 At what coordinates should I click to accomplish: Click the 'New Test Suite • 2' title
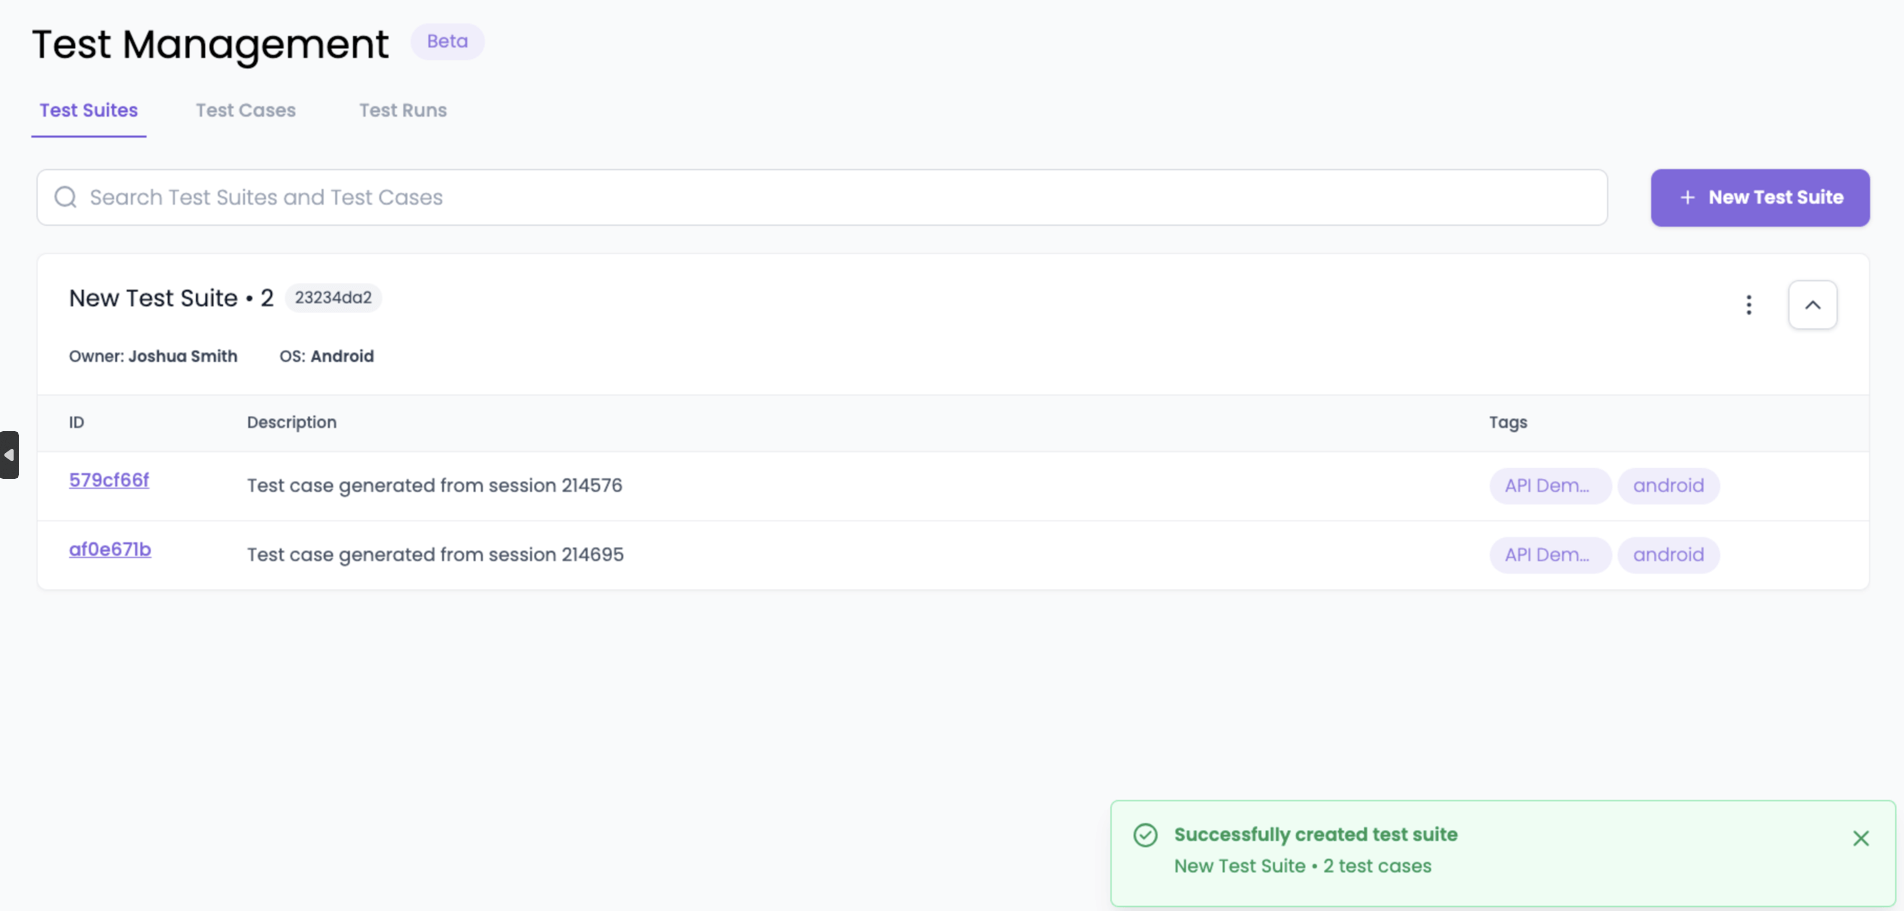click(171, 298)
